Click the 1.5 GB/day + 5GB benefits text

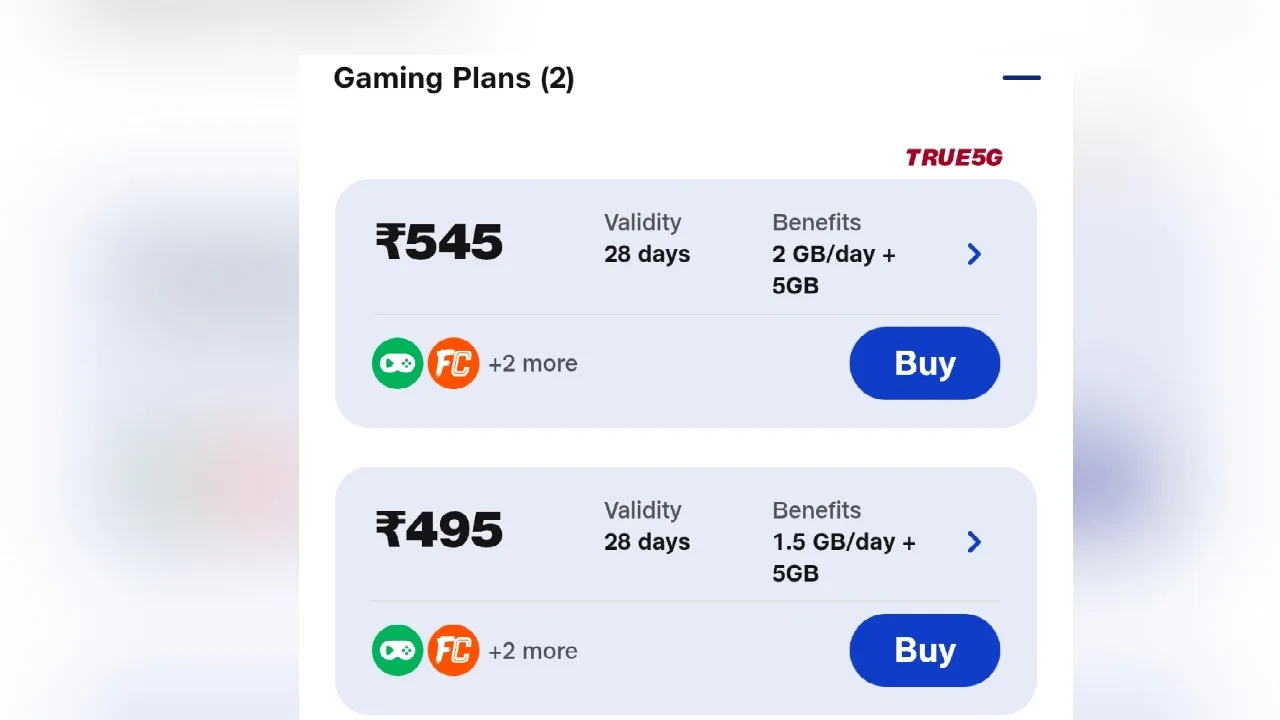click(844, 558)
